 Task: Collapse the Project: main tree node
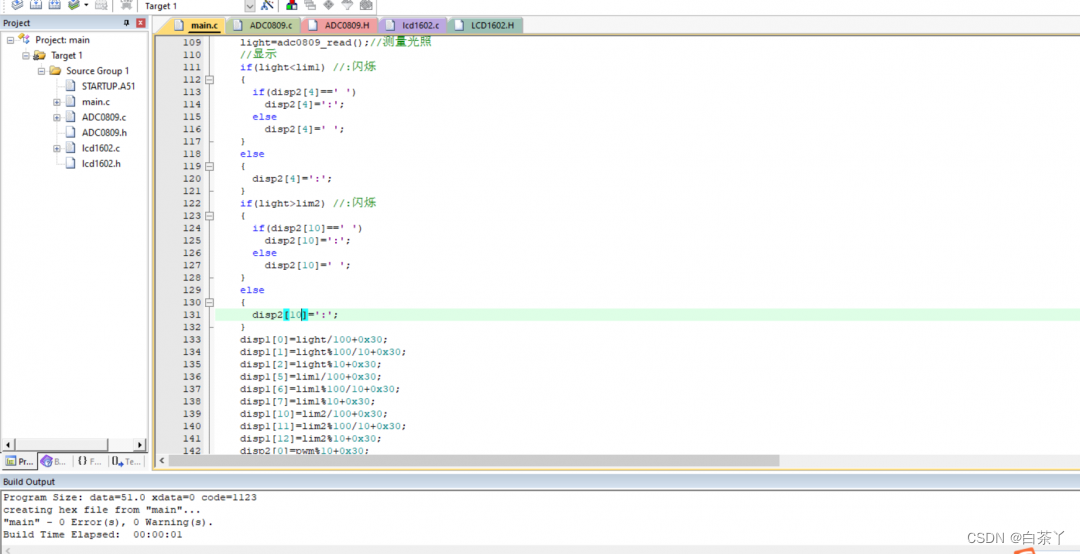coord(10,40)
